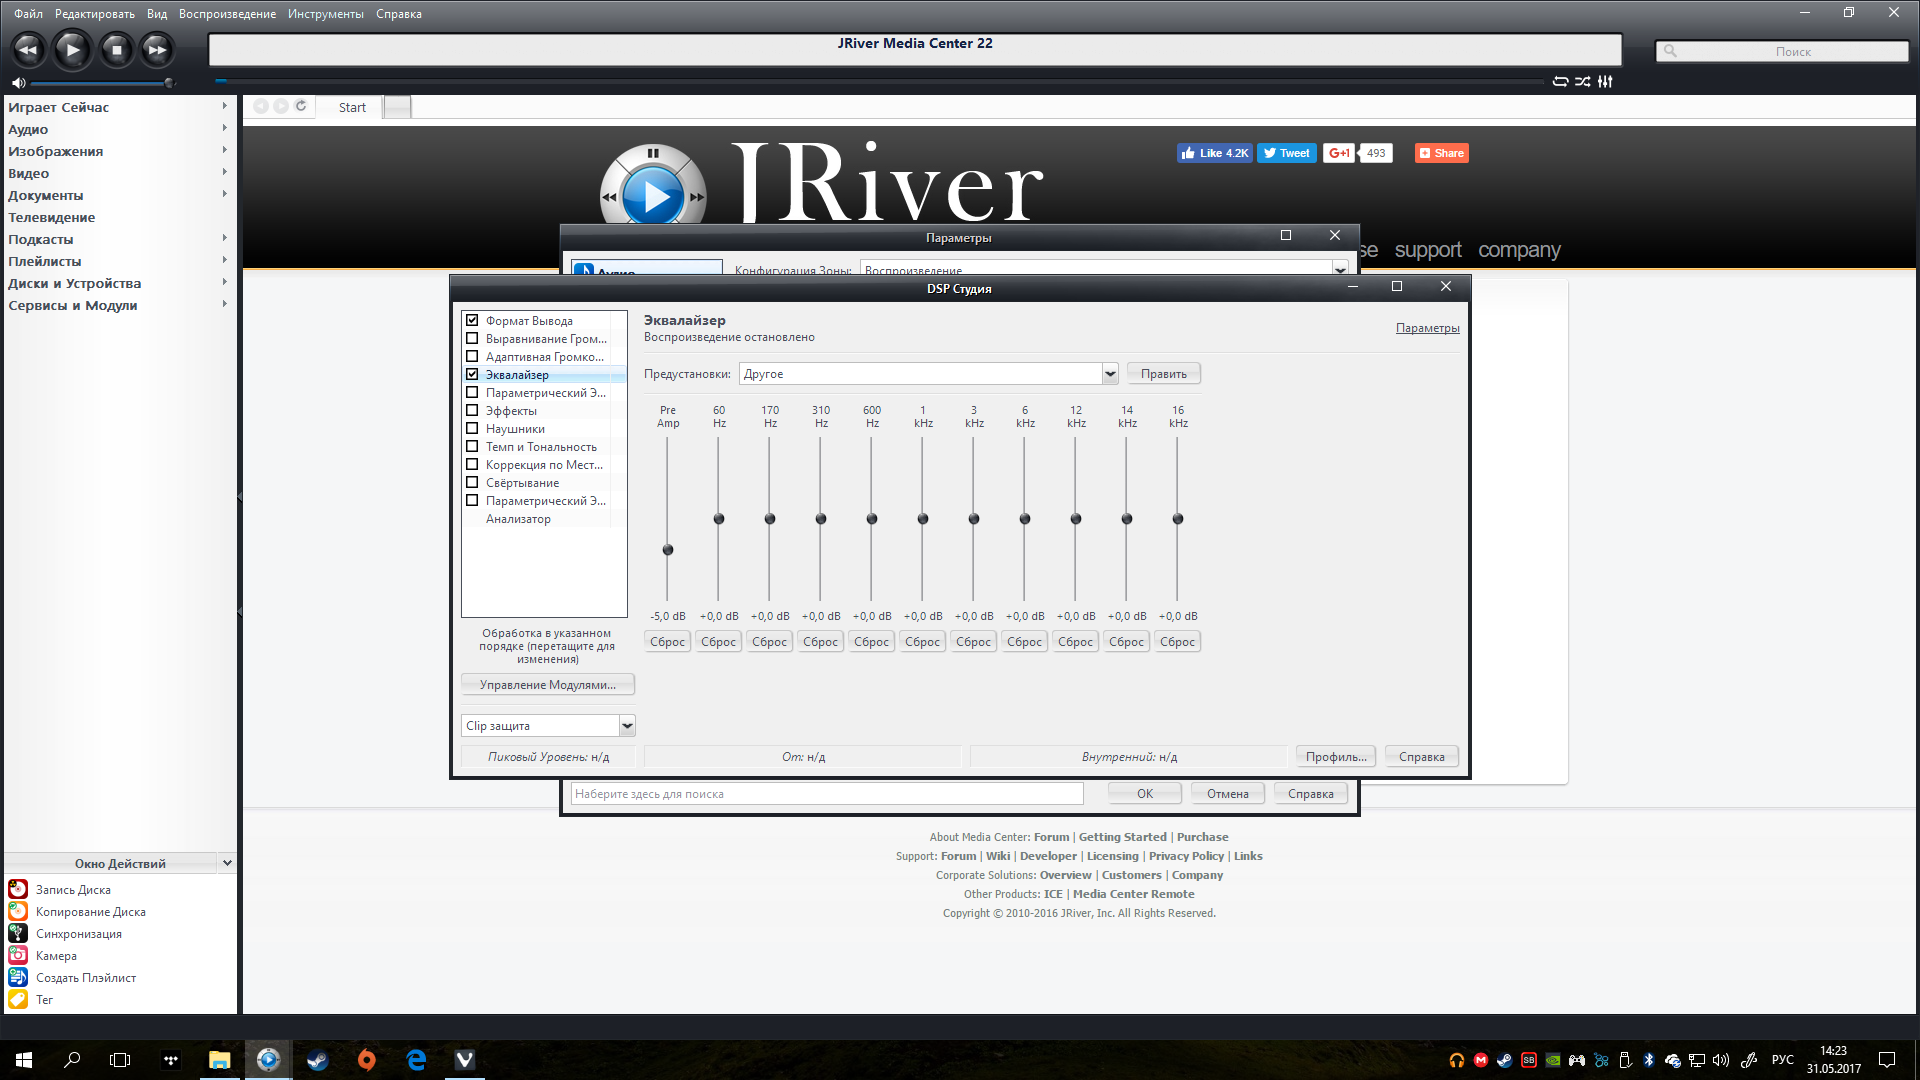Expand Плейлисты tree arrow
Image resolution: width=1920 pixels, height=1080 pixels.
coord(225,260)
